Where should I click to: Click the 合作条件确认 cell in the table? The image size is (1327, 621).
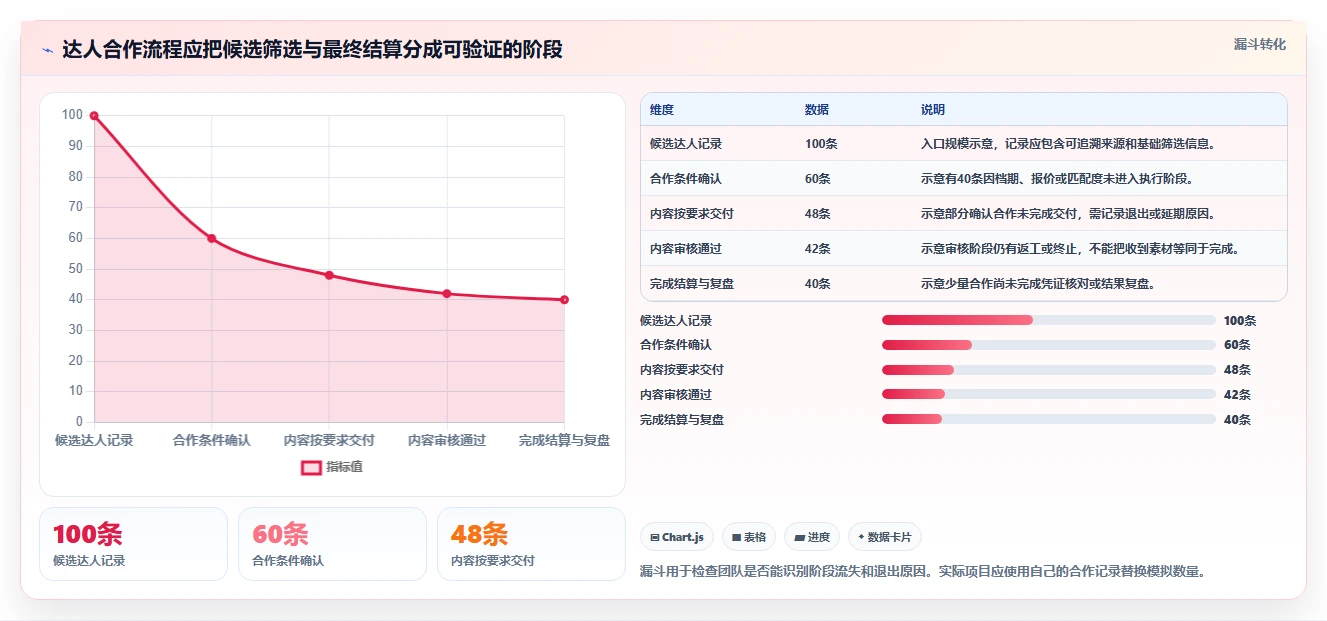point(686,179)
